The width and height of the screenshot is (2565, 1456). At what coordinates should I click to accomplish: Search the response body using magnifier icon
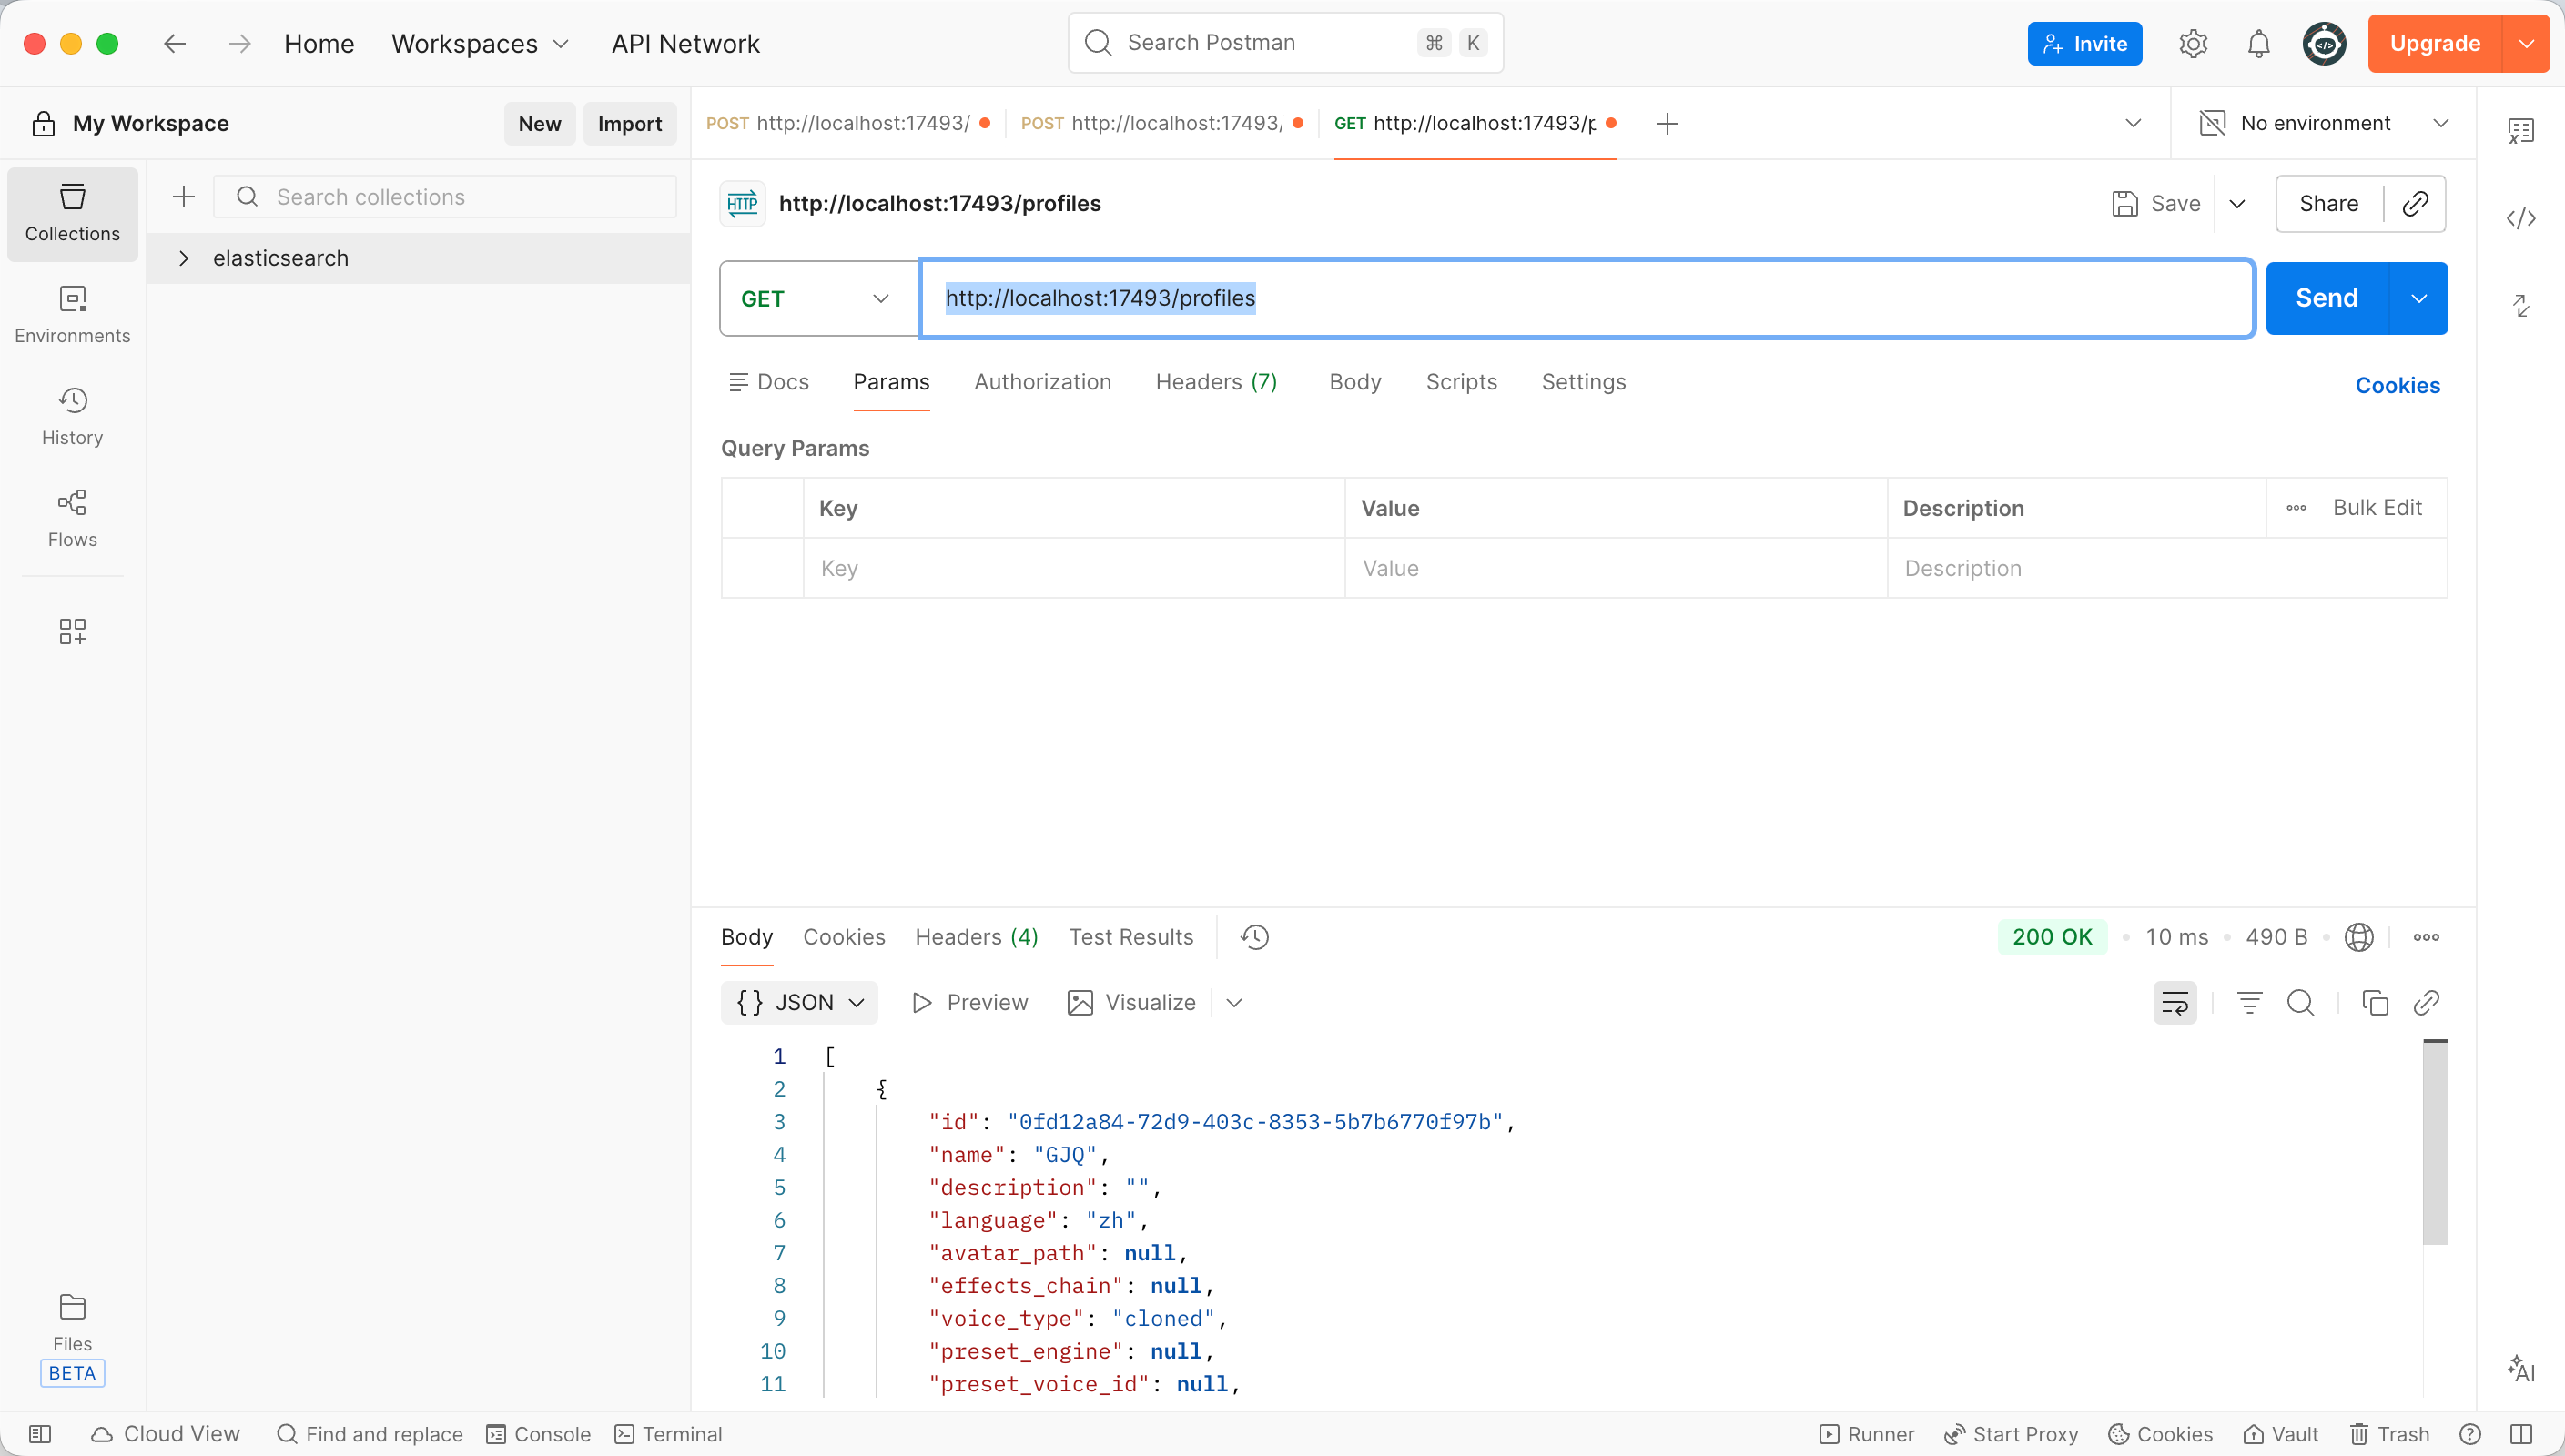point(2300,1003)
